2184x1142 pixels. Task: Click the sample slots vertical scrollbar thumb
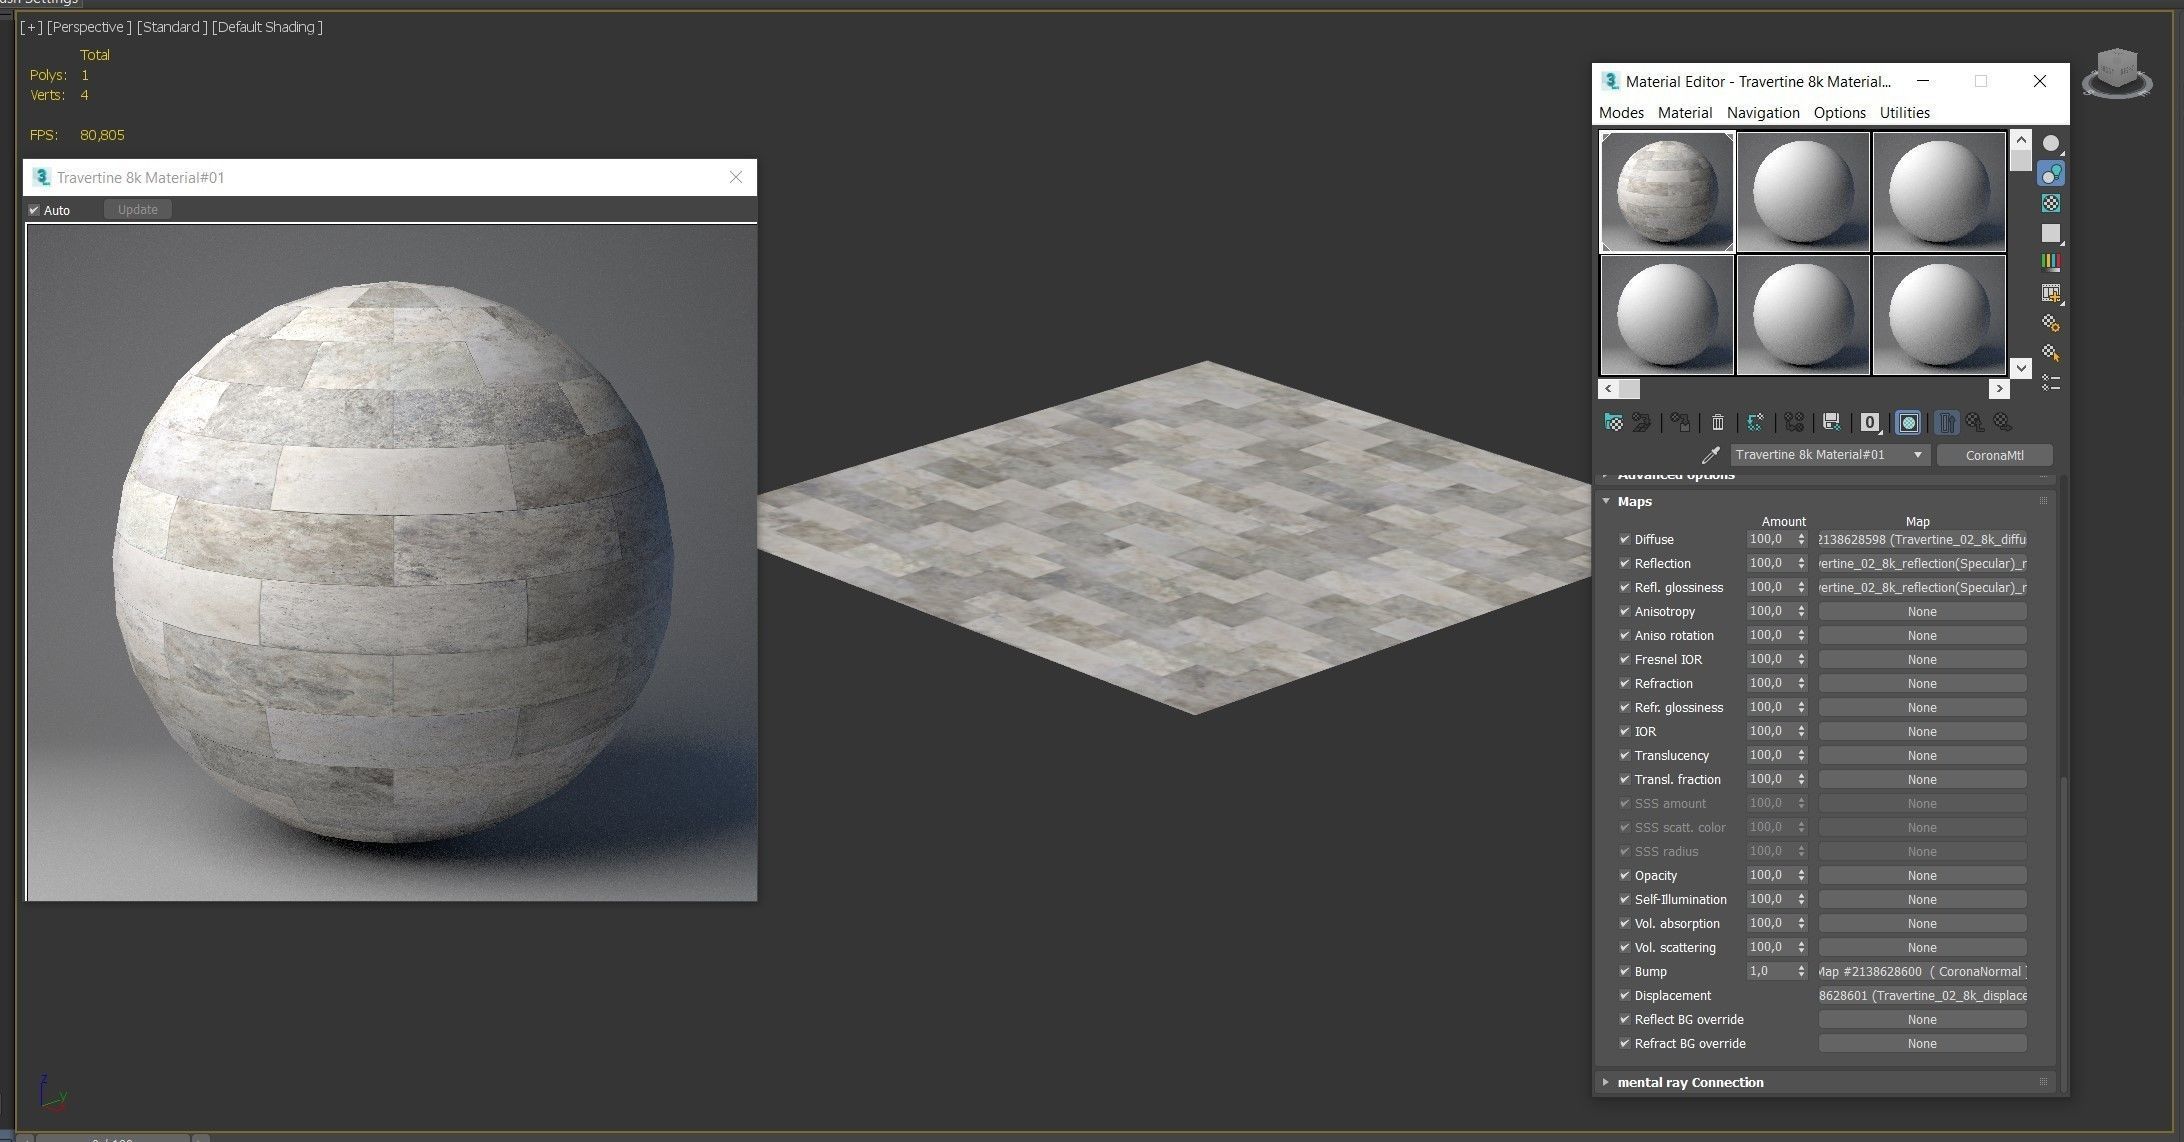click(2021, 160)
